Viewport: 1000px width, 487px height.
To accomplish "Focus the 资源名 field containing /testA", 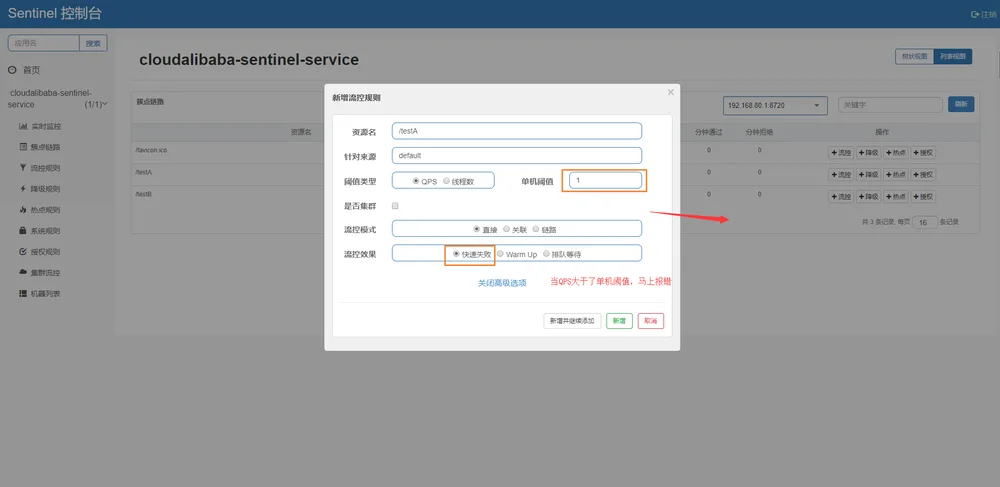I will 517,131.
